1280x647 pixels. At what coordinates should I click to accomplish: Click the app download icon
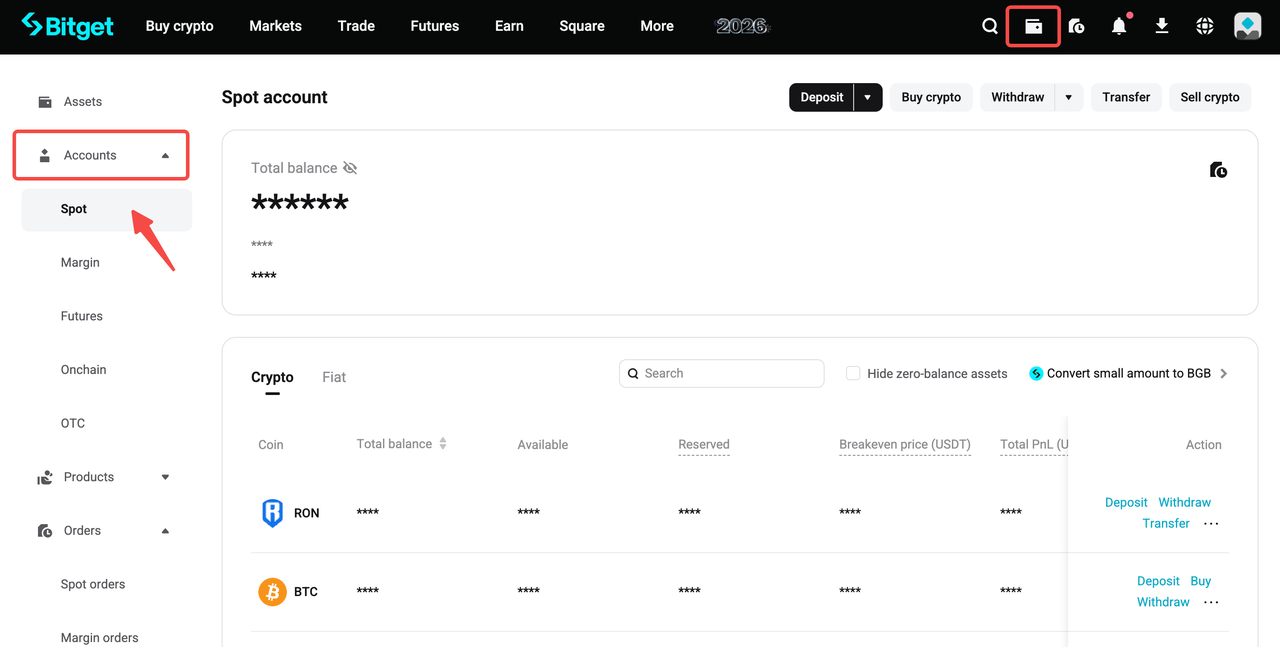click(1162, 26)
